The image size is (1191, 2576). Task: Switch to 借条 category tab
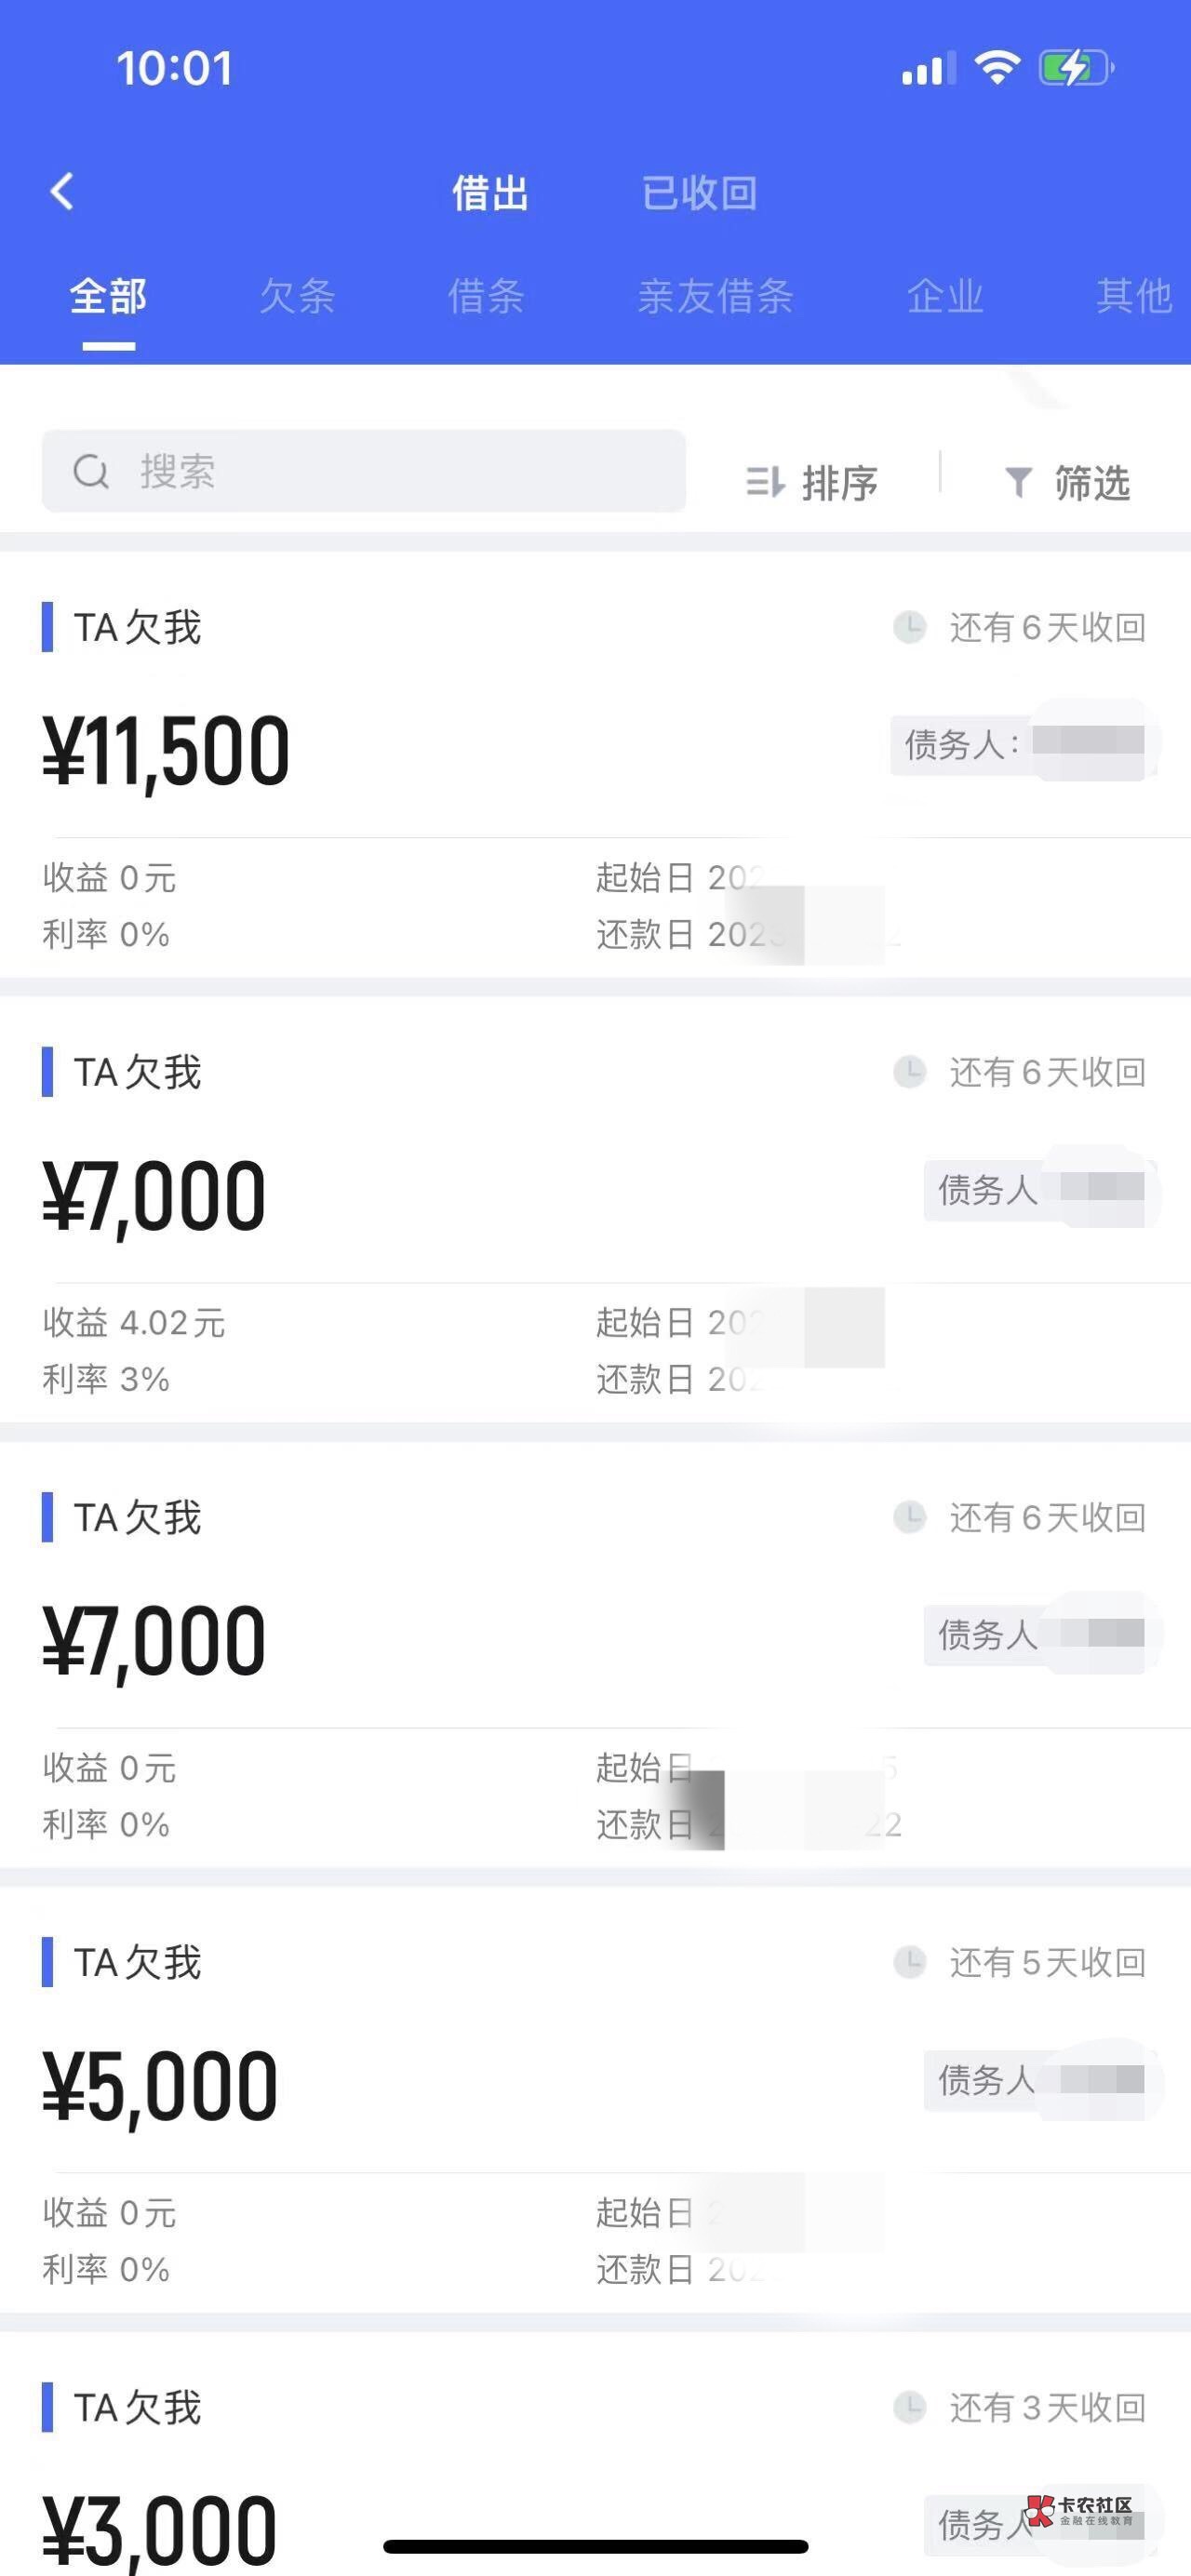(486, 296)
